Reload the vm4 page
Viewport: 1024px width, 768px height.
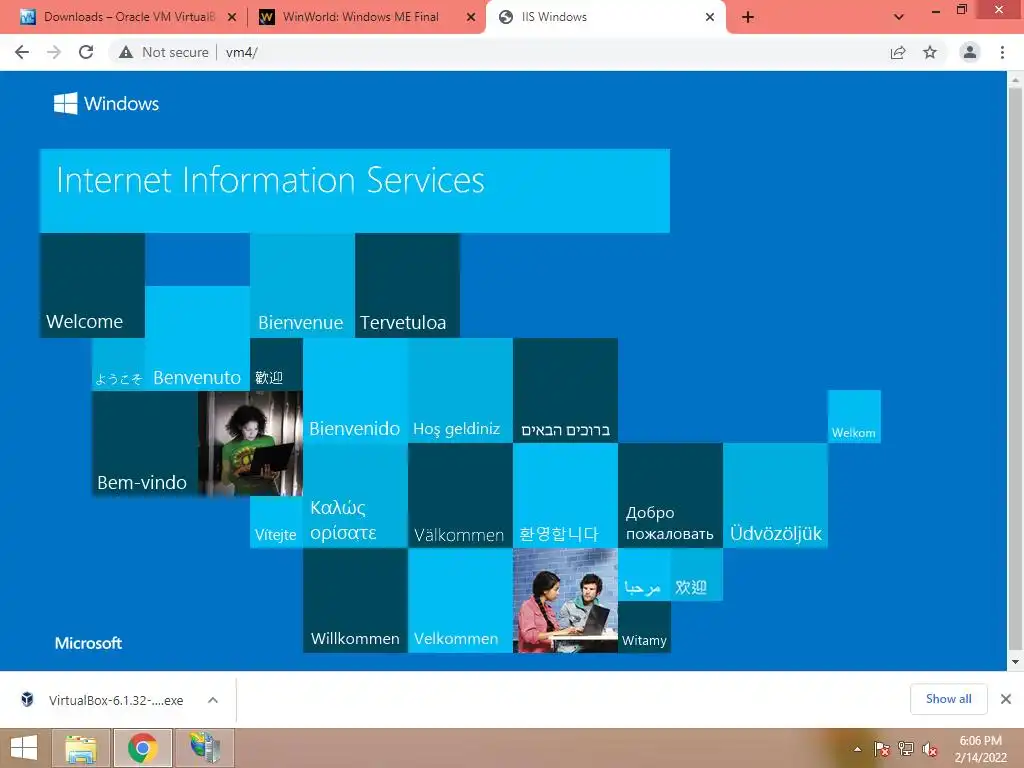click(x=86, y=52)
